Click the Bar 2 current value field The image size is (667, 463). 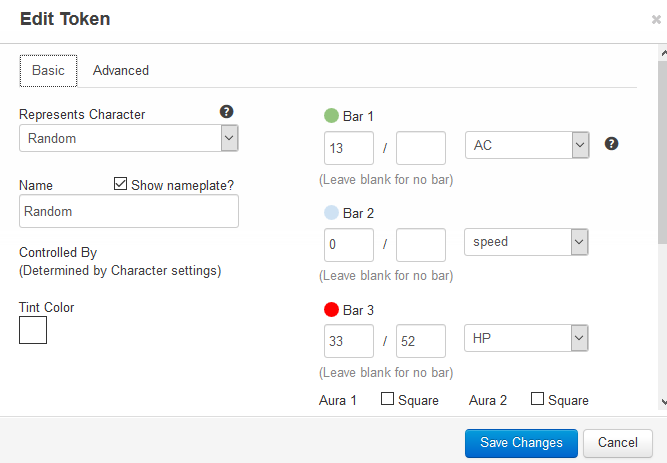tap(349, 245)
